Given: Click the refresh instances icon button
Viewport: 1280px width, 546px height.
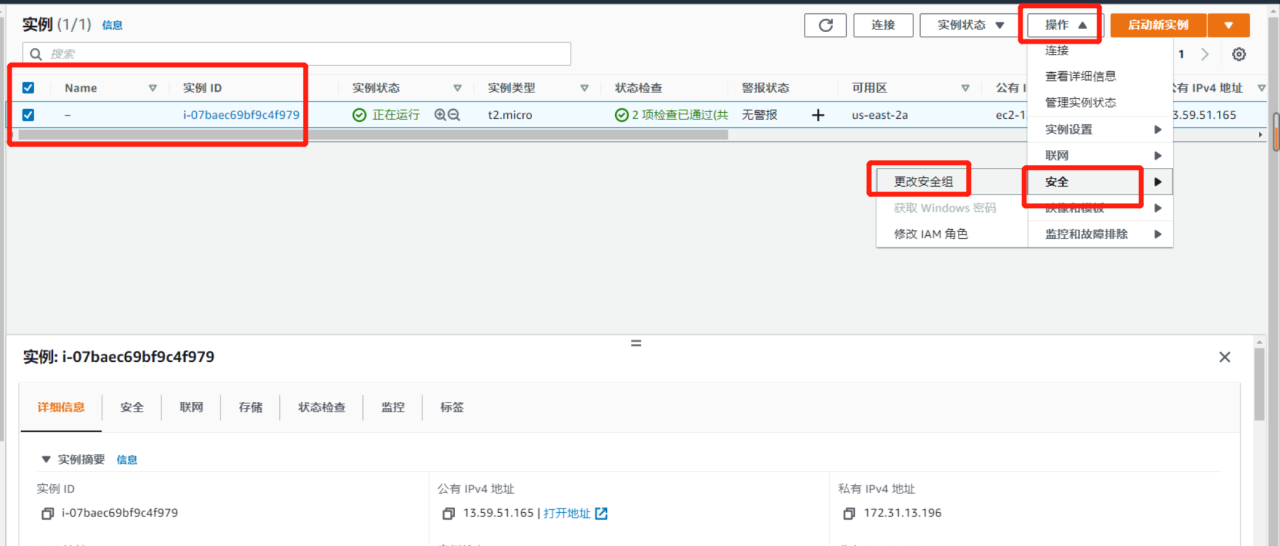Looking at the screenshot, I should pos(825,25).
